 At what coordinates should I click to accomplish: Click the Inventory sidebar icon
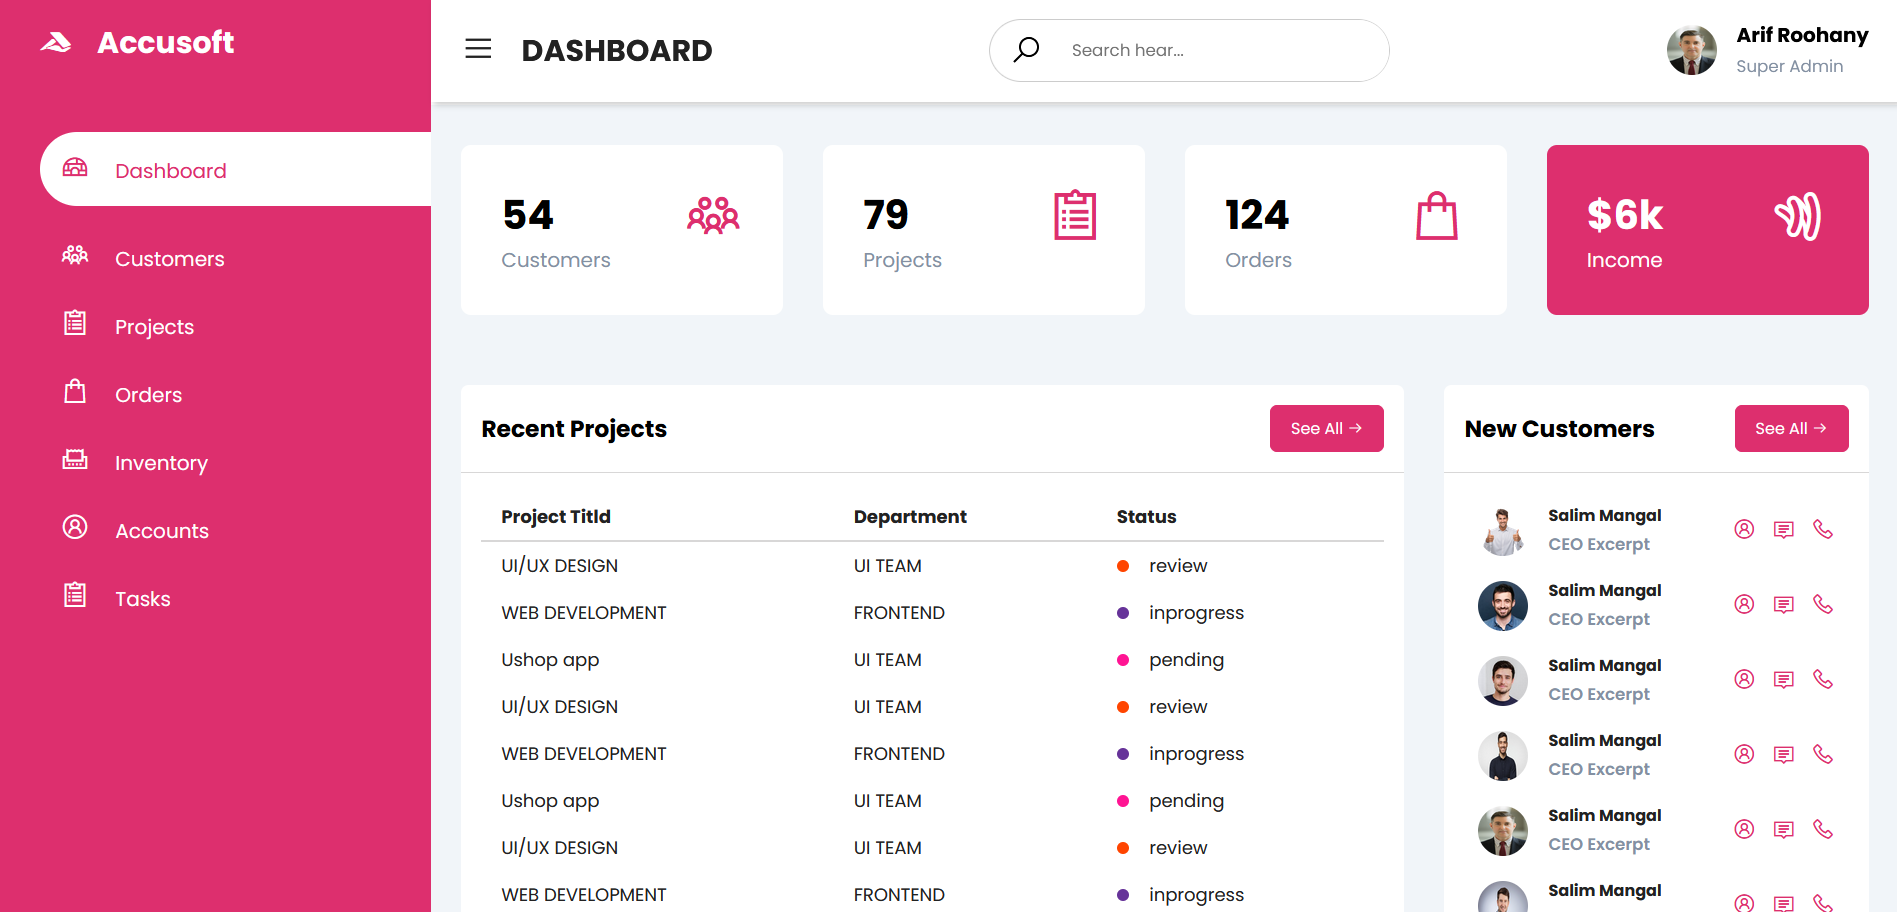pyautogui.click(x=75, y=459)
